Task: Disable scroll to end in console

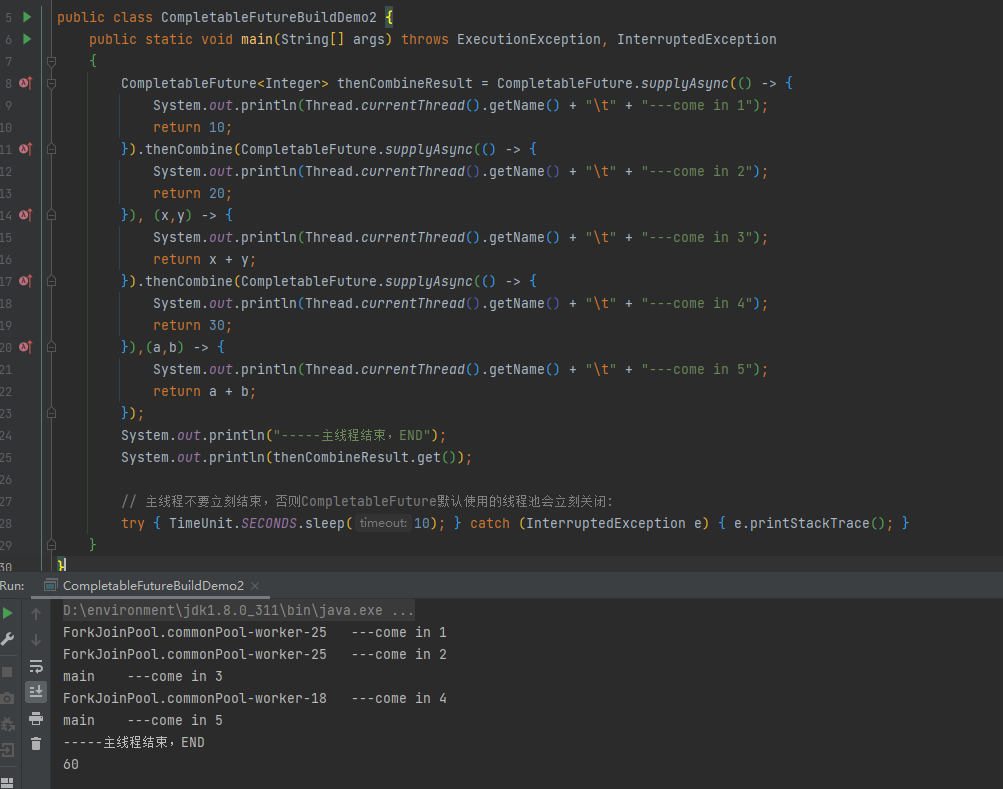Action: click(x=36, y=691)
